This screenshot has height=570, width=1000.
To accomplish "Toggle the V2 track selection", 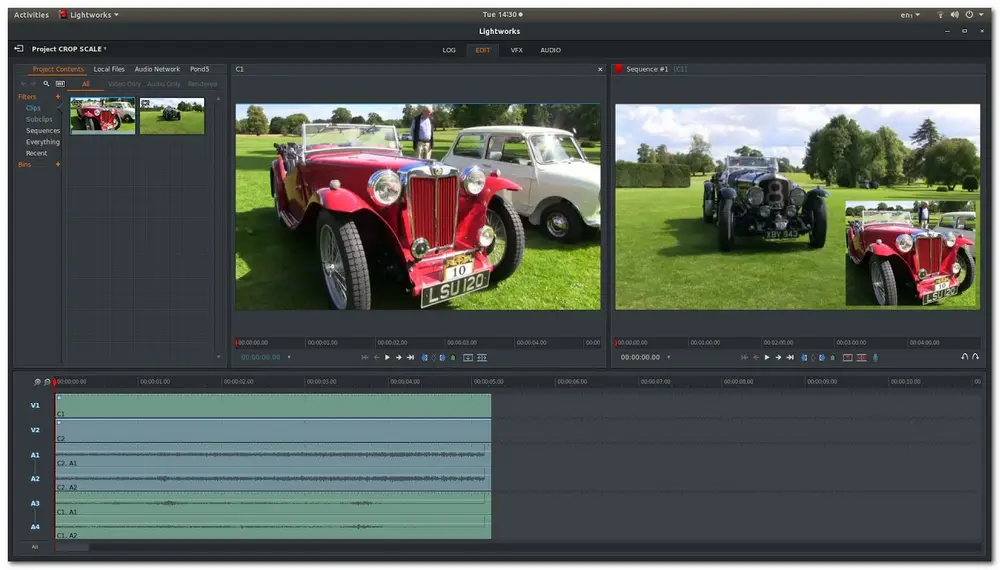I will point(35,430).
